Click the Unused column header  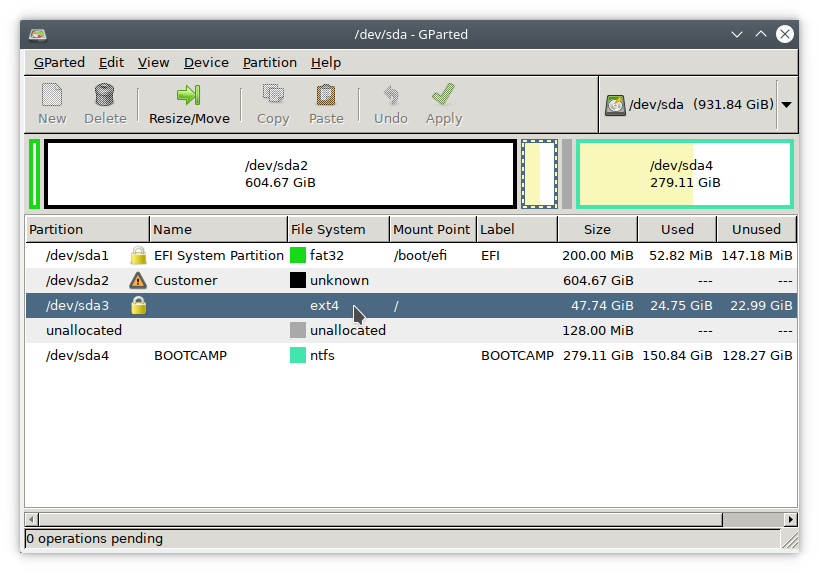tap(755, 229)
